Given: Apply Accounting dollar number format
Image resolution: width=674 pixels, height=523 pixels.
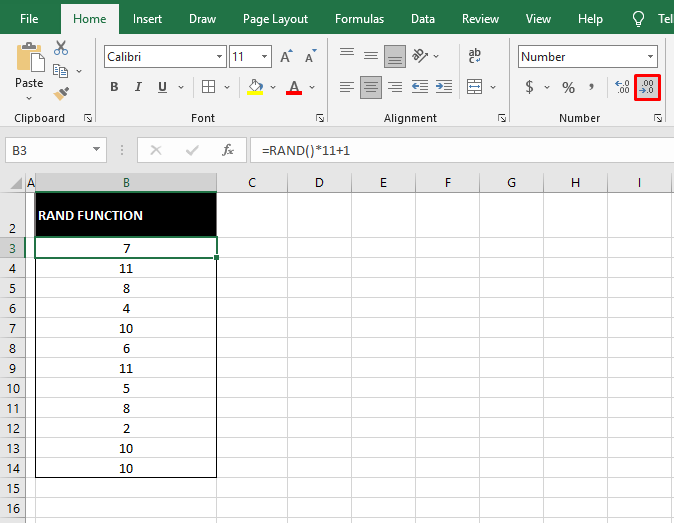Looking at the screenshot, I should click(530, 87).
